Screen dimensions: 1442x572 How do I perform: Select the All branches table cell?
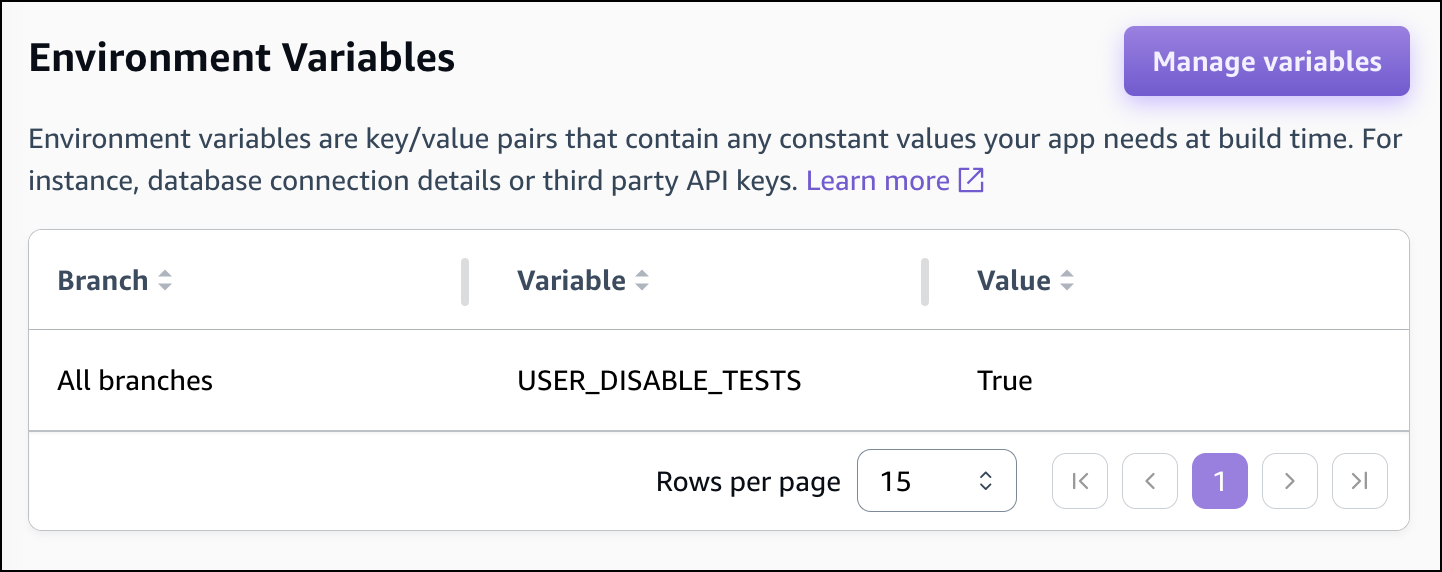[x=135, y=381]
